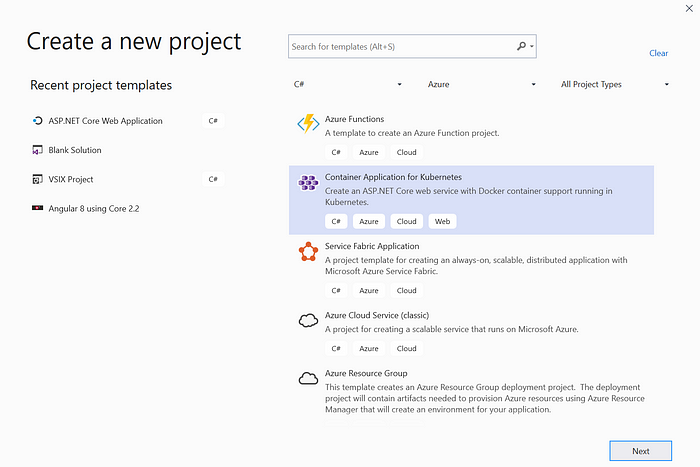Select the Service Fabric Application title
The image size is (700, 467).
372,246
